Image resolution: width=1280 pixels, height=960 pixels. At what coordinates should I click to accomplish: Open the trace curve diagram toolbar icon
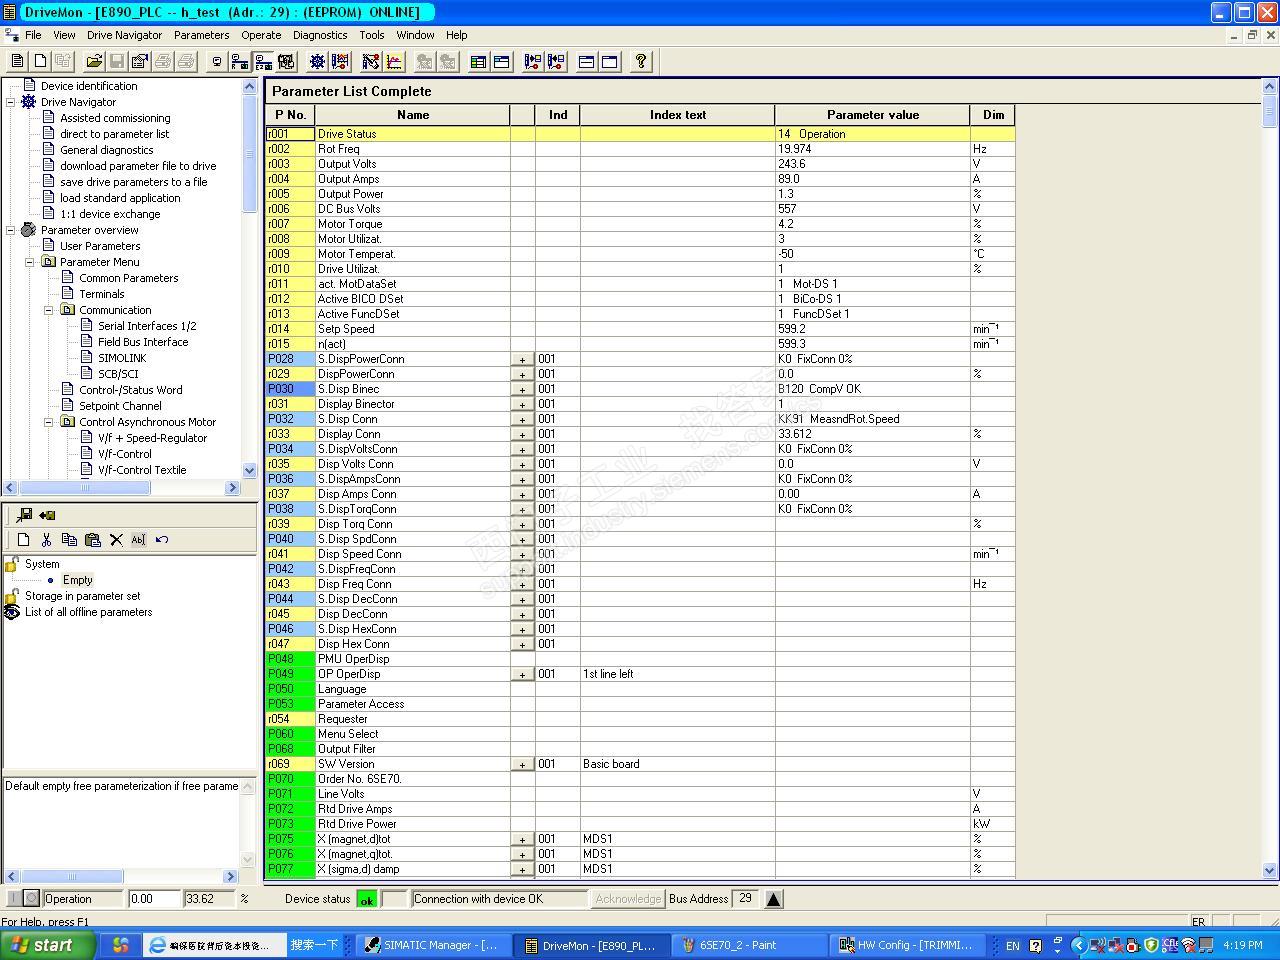coord(394,62)
